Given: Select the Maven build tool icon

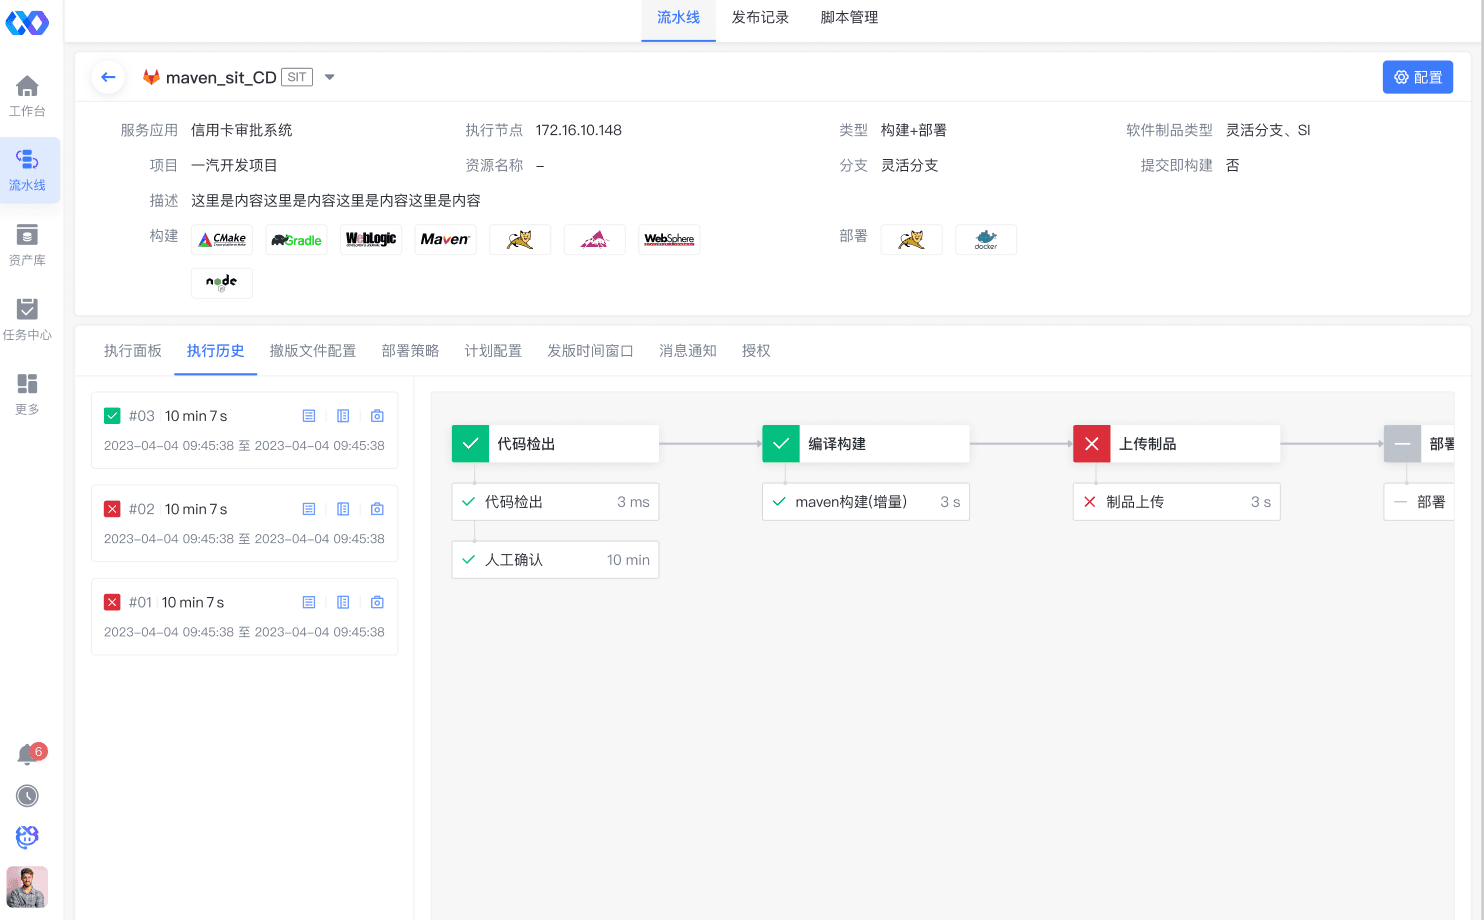Looking at the screenshot, I should coord(445,240).
